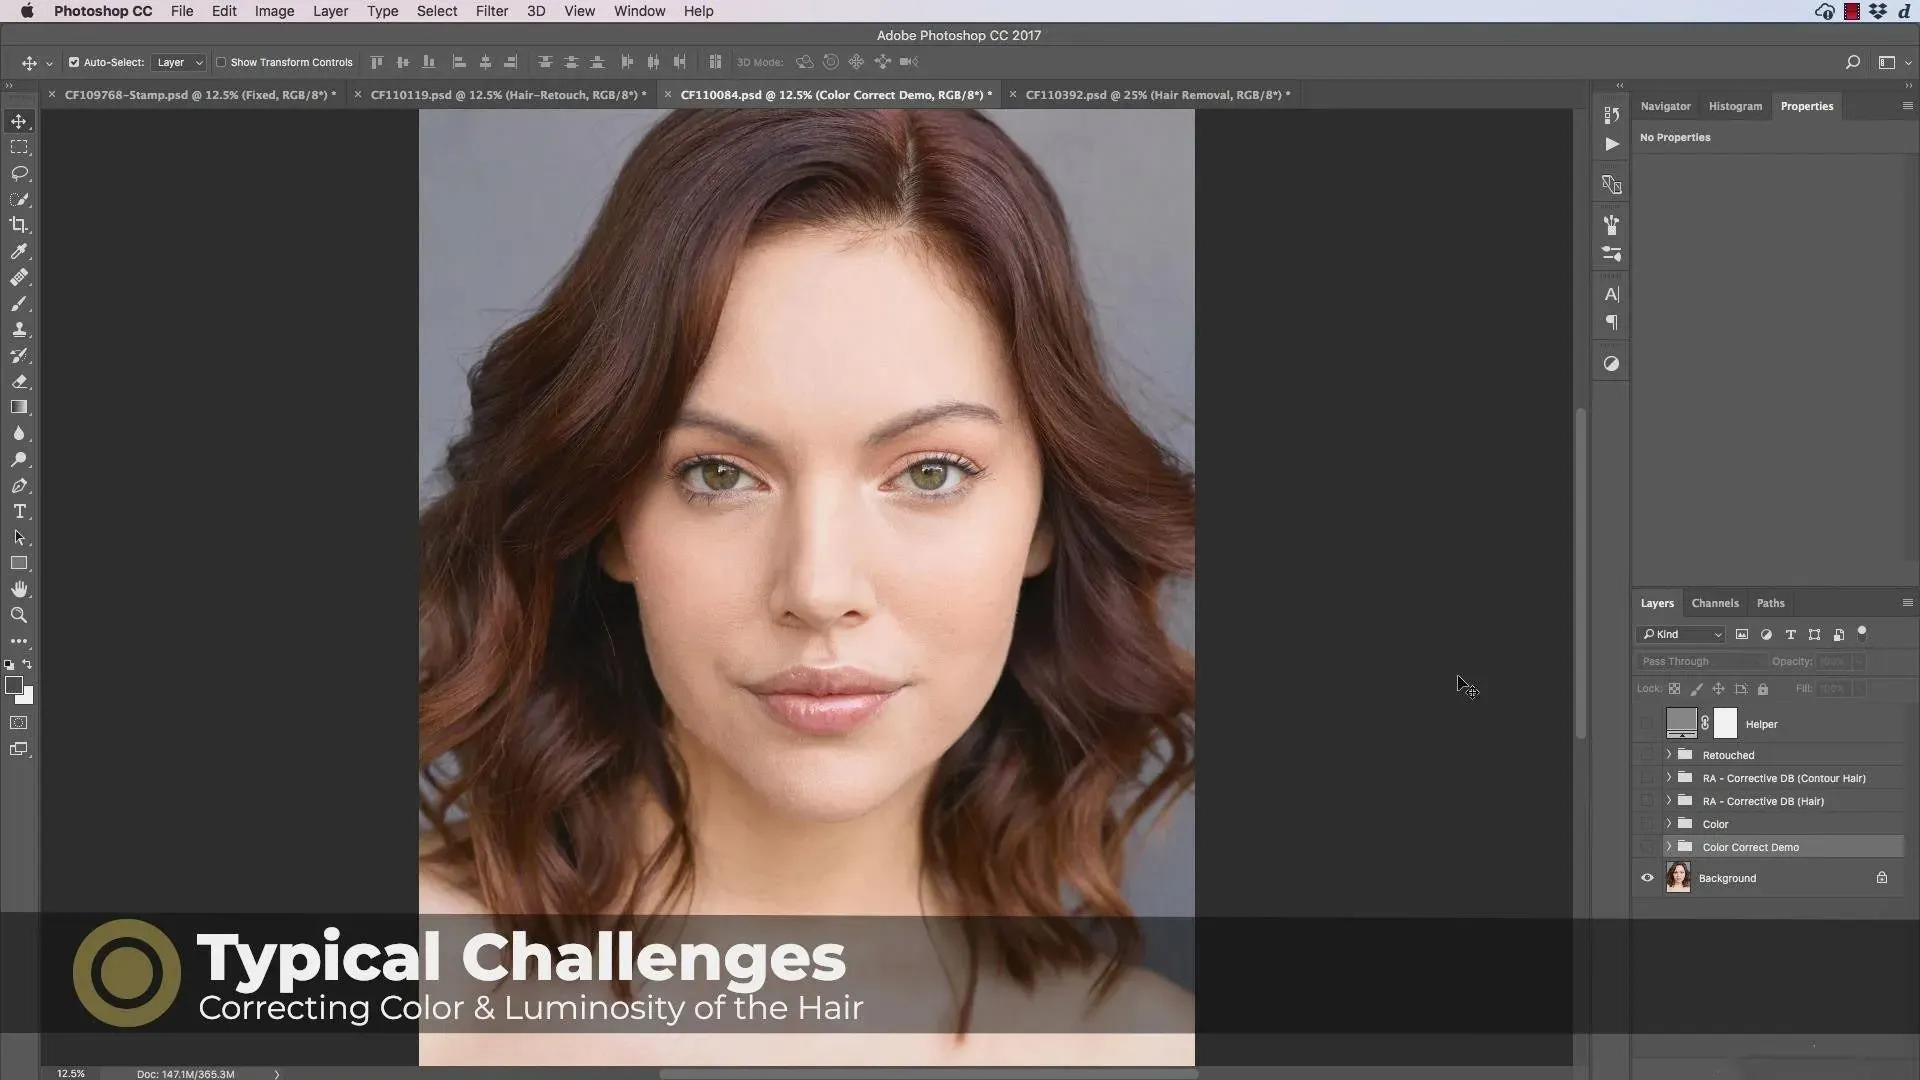
Task: Expand the Color Correct Demo group
Action: [1668, 847]
